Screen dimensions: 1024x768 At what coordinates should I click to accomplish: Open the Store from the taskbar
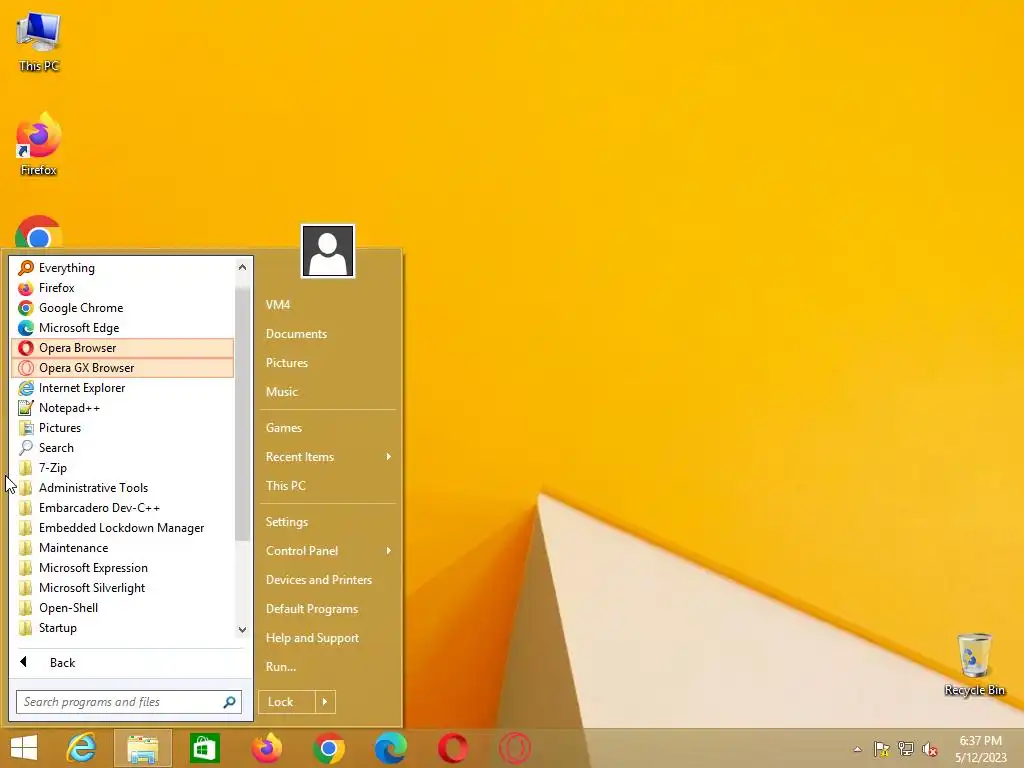tap(204, 748)
